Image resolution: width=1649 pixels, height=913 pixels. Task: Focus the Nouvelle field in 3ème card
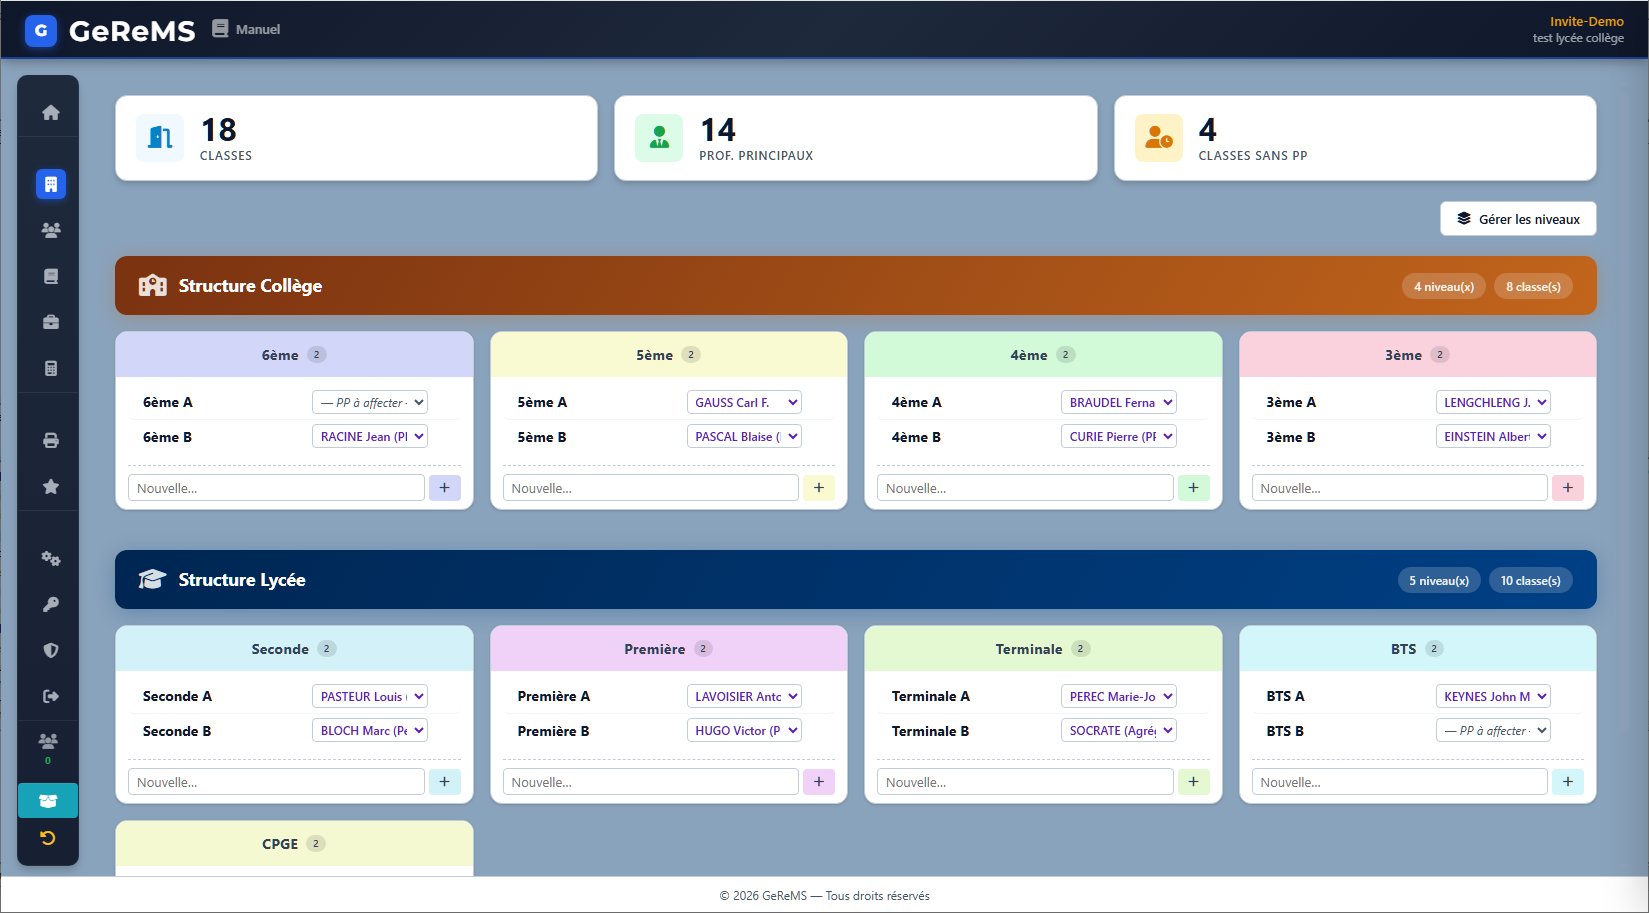1400,488
